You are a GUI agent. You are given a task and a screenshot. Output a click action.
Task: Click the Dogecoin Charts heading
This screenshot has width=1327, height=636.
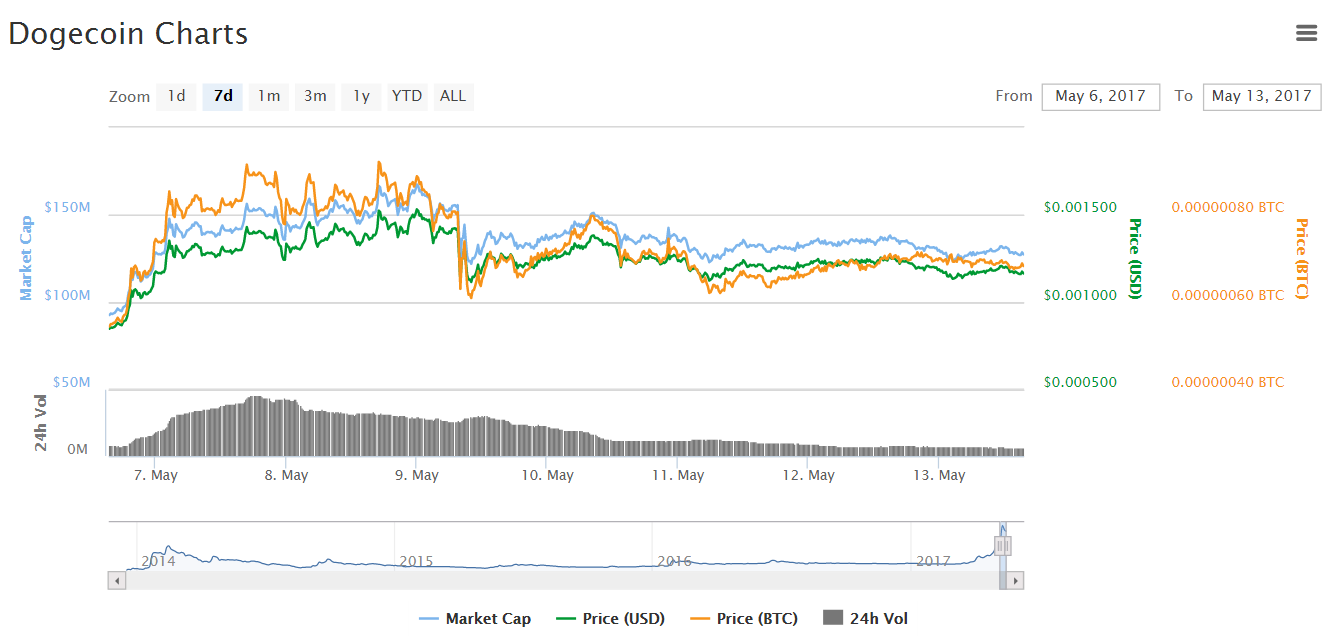click(x=128, y=33)
